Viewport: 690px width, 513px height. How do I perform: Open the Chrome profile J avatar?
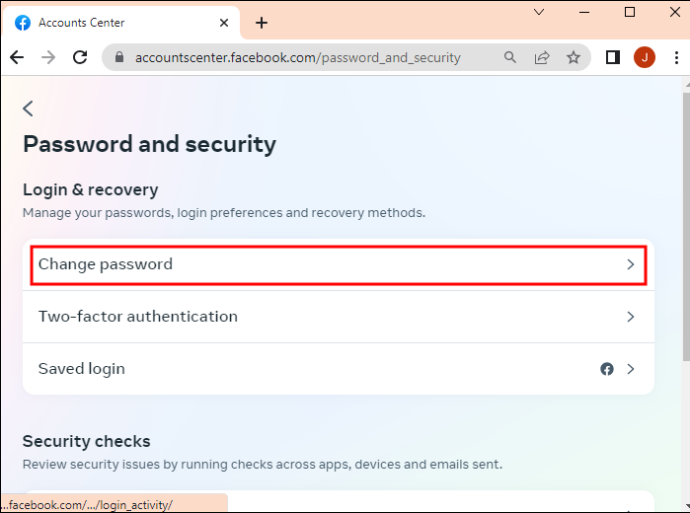pyautogui.click(x=644, y=57)
